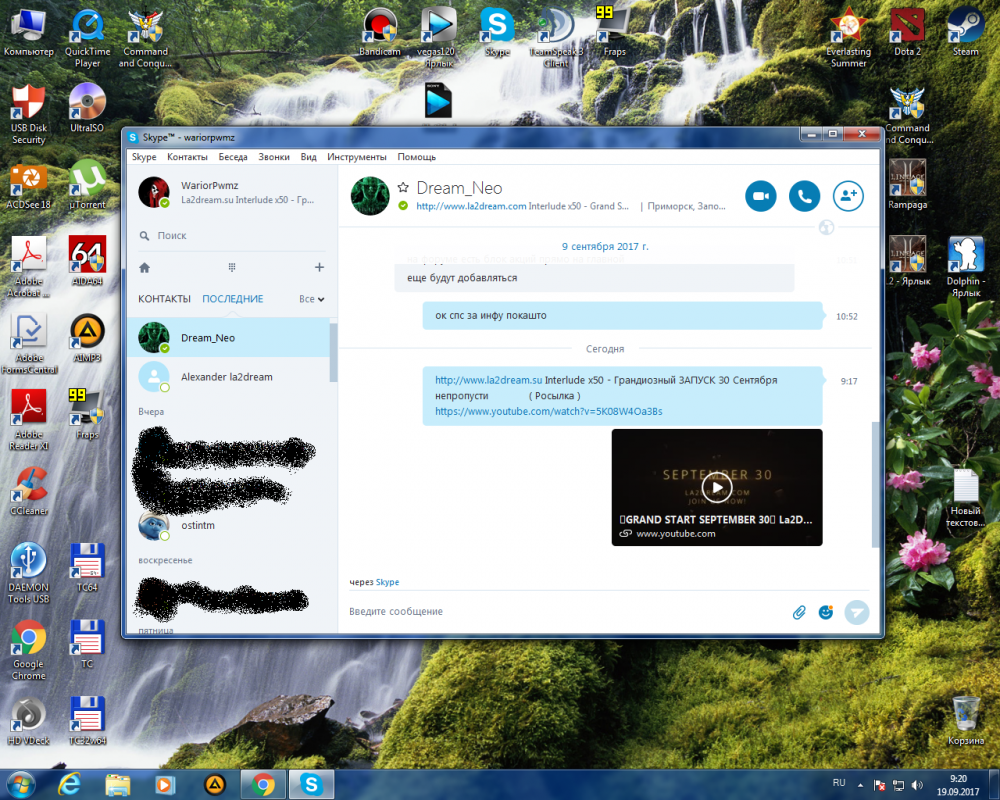Image resolution: width=1000 pixels, height=800 pixels.
Task: Play the Grand Start September 30 video preview
Action: tap(716, 487)
